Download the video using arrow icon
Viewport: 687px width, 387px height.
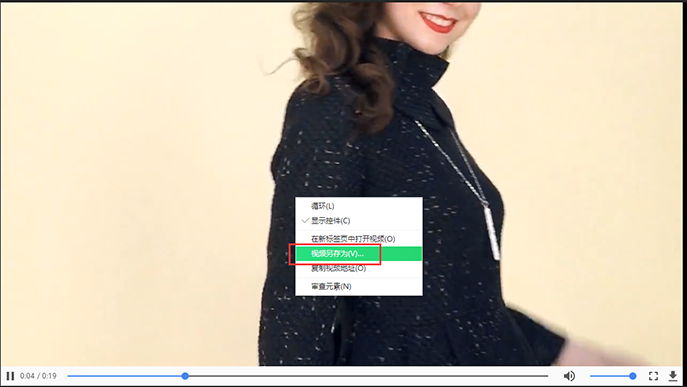[673, 376]
